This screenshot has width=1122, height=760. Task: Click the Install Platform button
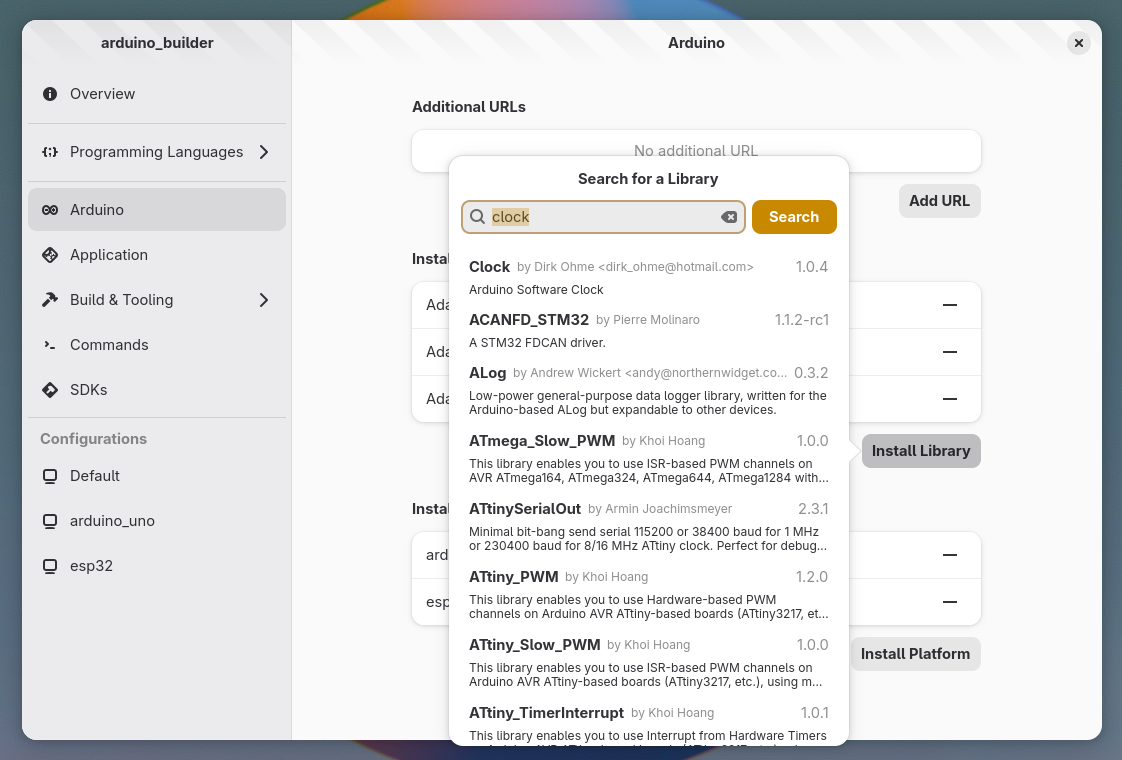point(915,654)
